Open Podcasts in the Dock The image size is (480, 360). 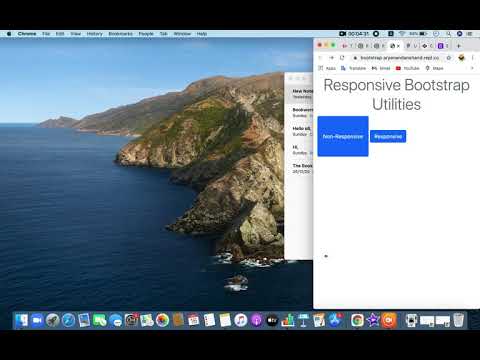click(x=256, y=320)
